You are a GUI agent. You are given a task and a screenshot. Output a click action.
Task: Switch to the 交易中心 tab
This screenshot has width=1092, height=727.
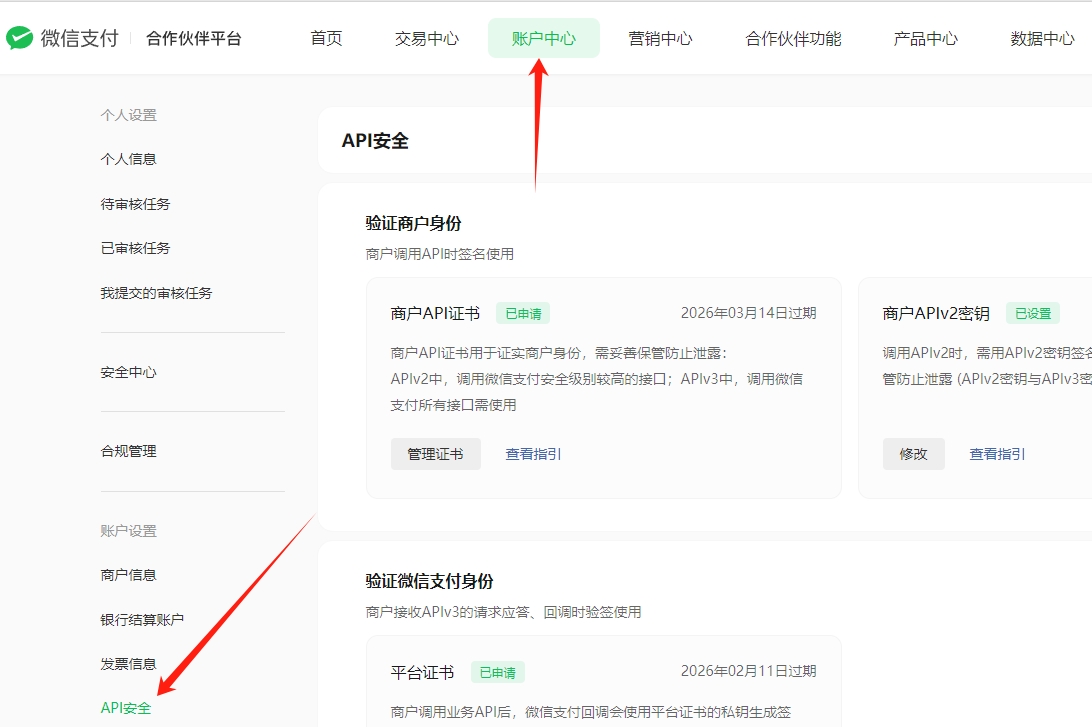427,38
